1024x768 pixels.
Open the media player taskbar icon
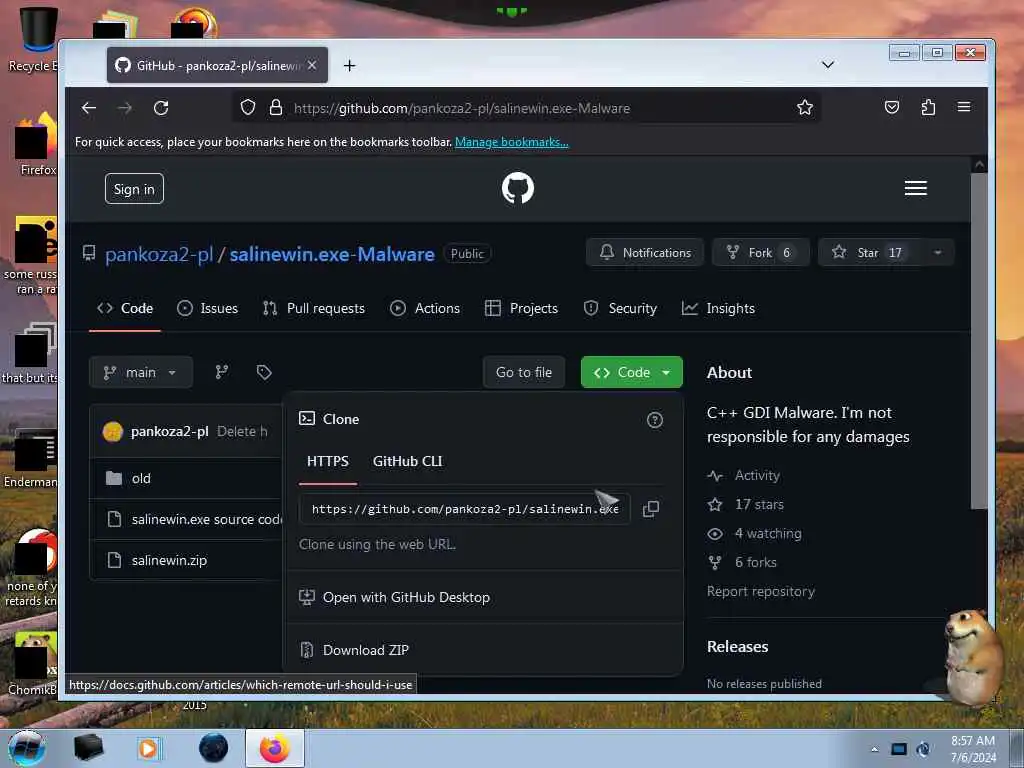tap(148, 748)
